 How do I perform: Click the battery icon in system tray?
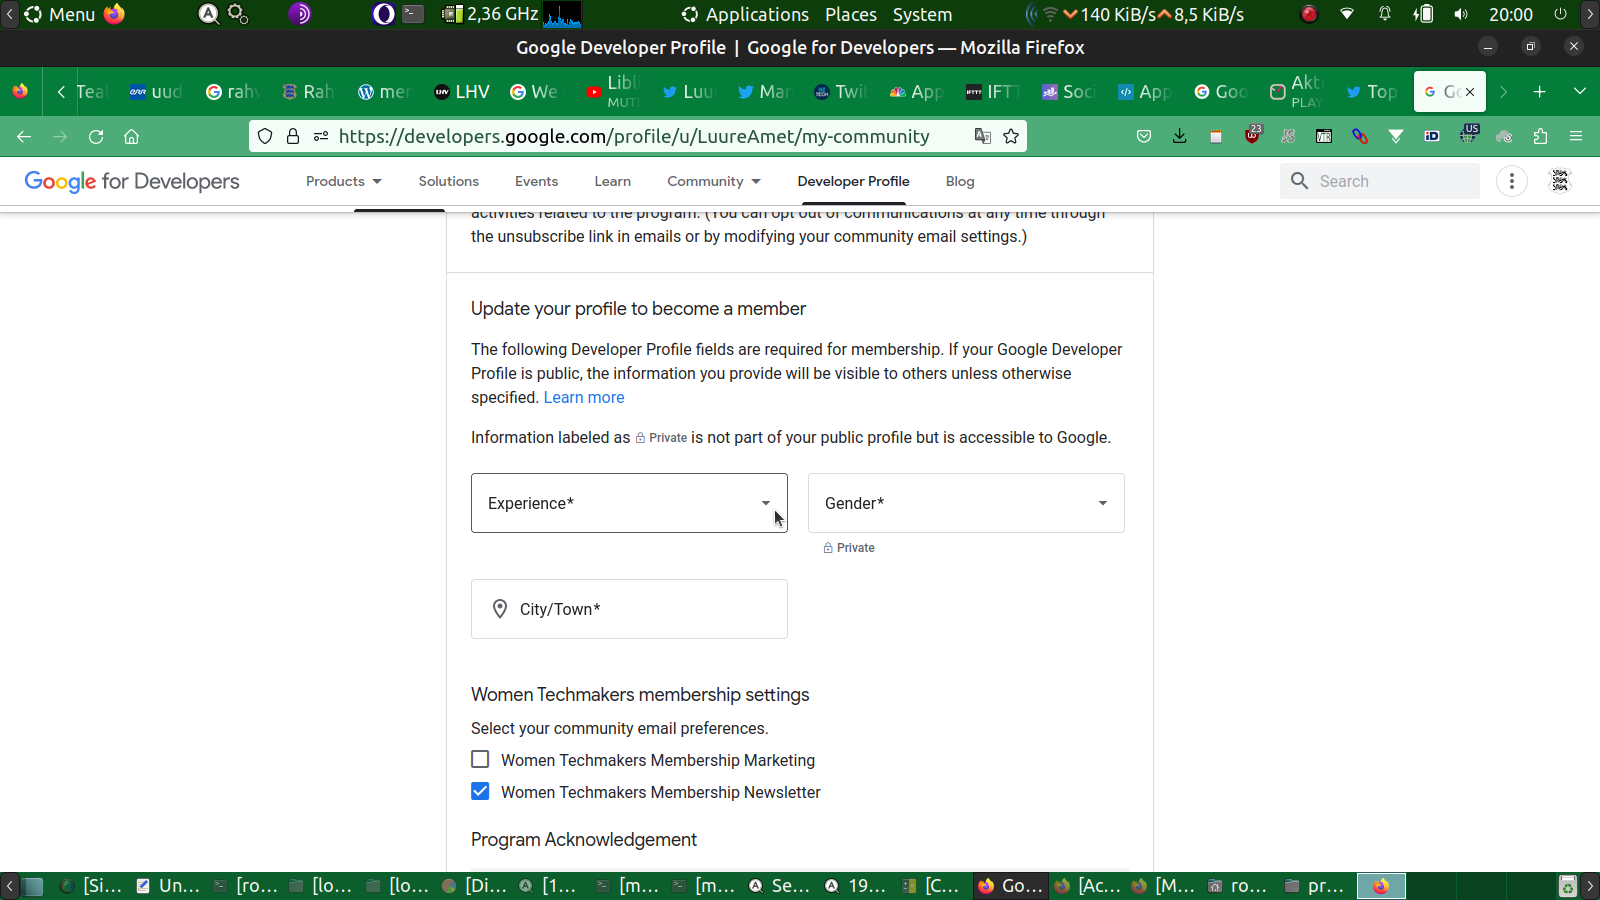(x=1423, y=14)
